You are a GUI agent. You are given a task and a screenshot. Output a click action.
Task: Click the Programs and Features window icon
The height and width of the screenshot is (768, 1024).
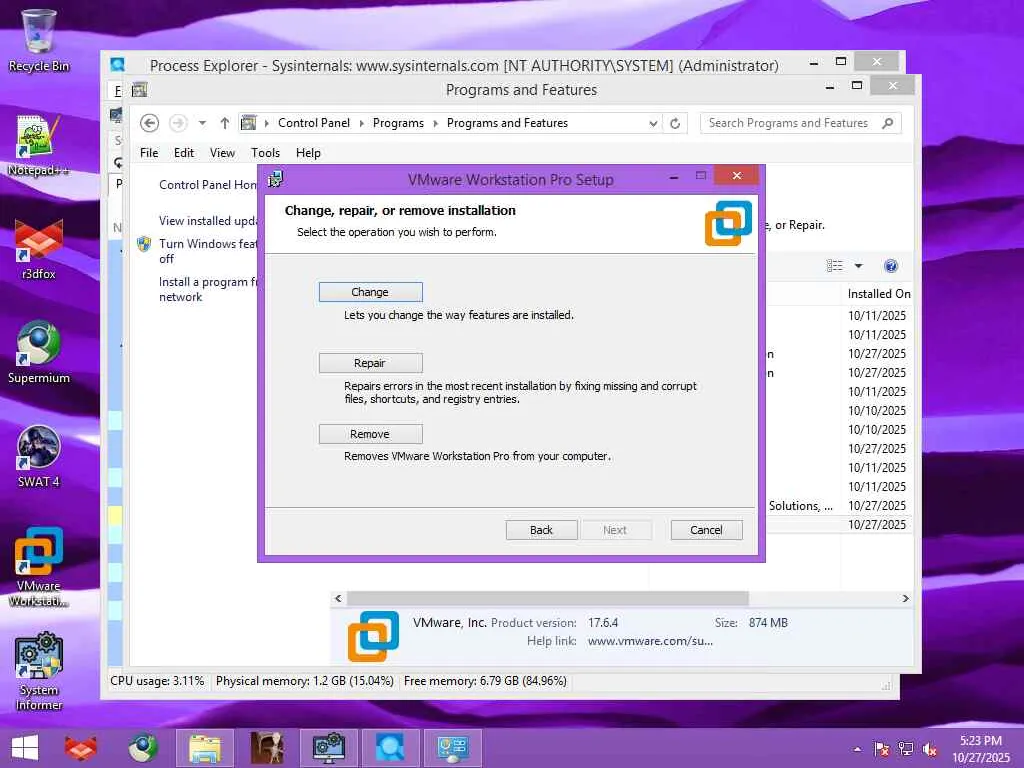click(x=140, y=89)
